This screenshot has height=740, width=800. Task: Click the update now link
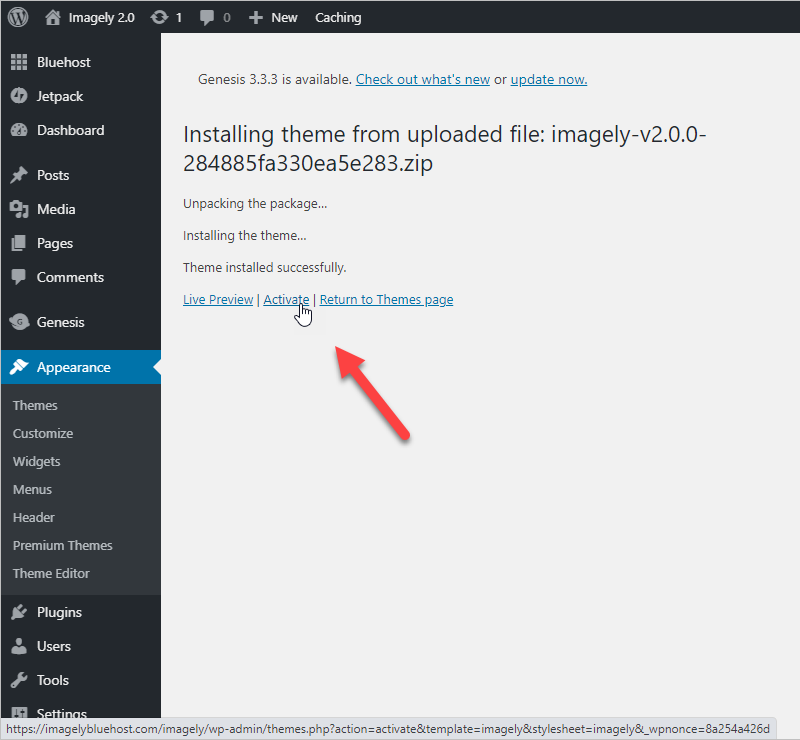549,80
